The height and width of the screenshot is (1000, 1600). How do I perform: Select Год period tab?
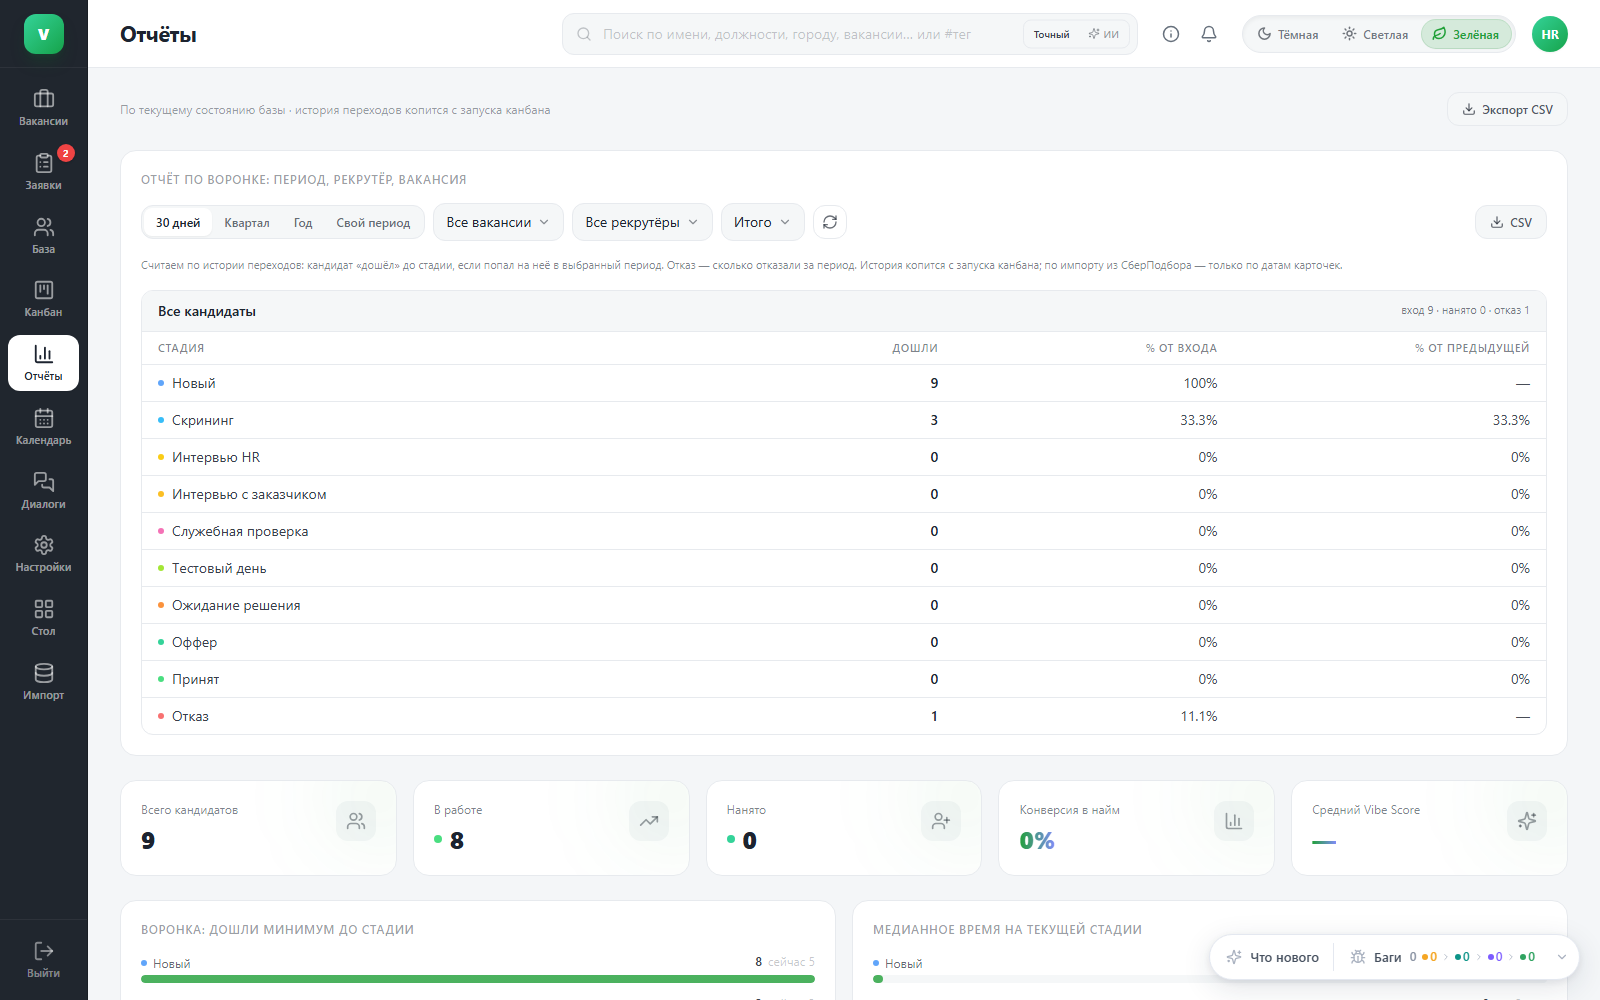coord(303,222)
